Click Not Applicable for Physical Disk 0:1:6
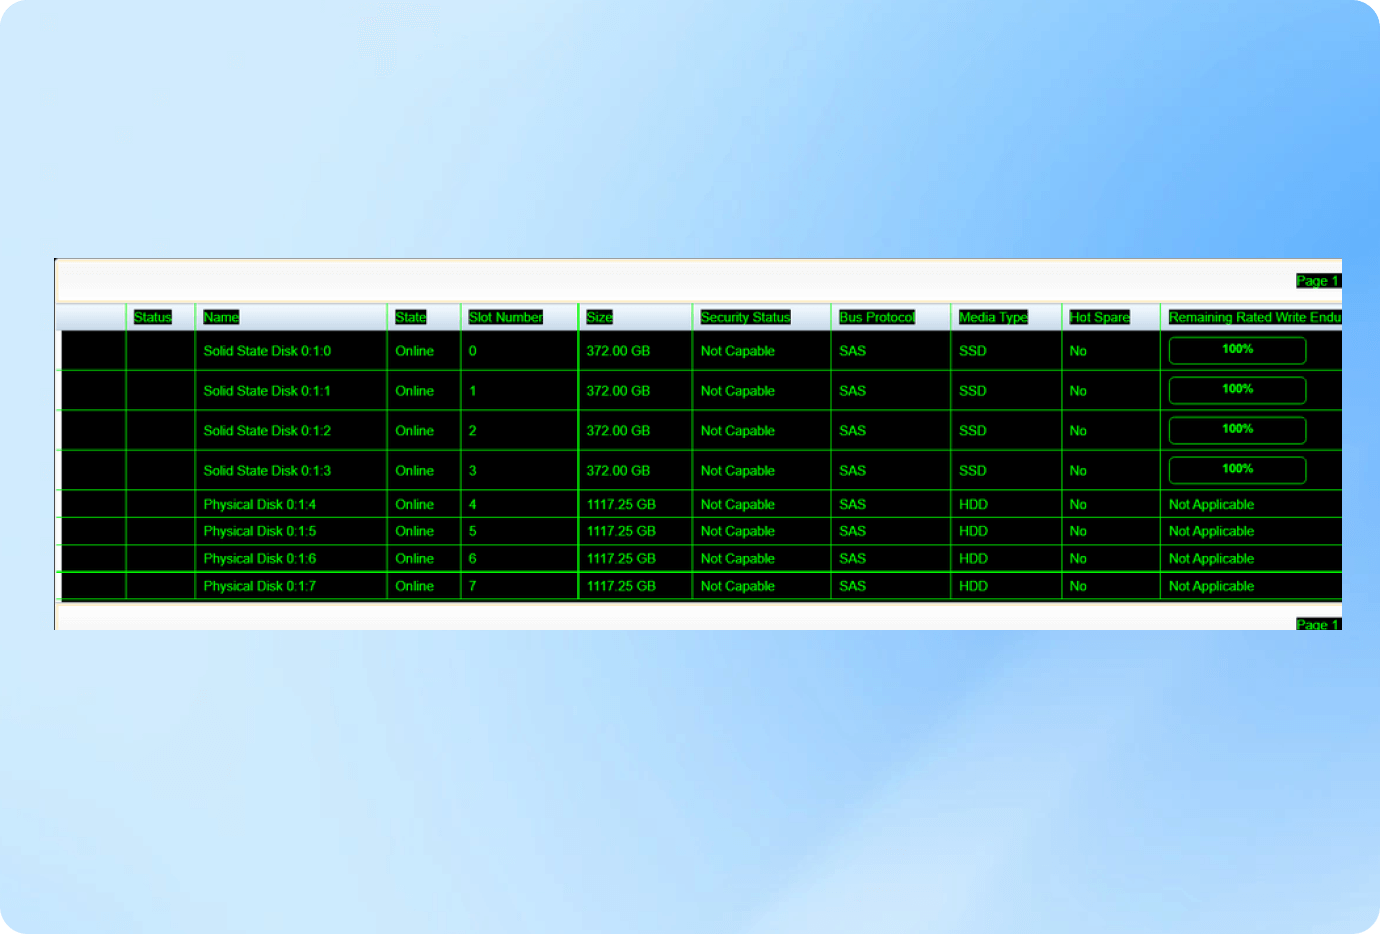The height and width of the screenshot is (934, 1380). (x=1211, y=559)
